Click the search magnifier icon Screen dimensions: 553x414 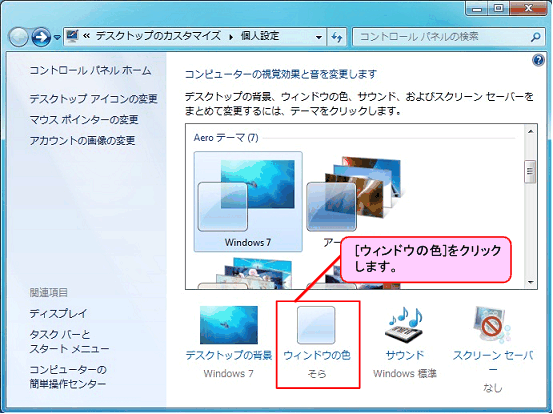[x=535, y=37]
